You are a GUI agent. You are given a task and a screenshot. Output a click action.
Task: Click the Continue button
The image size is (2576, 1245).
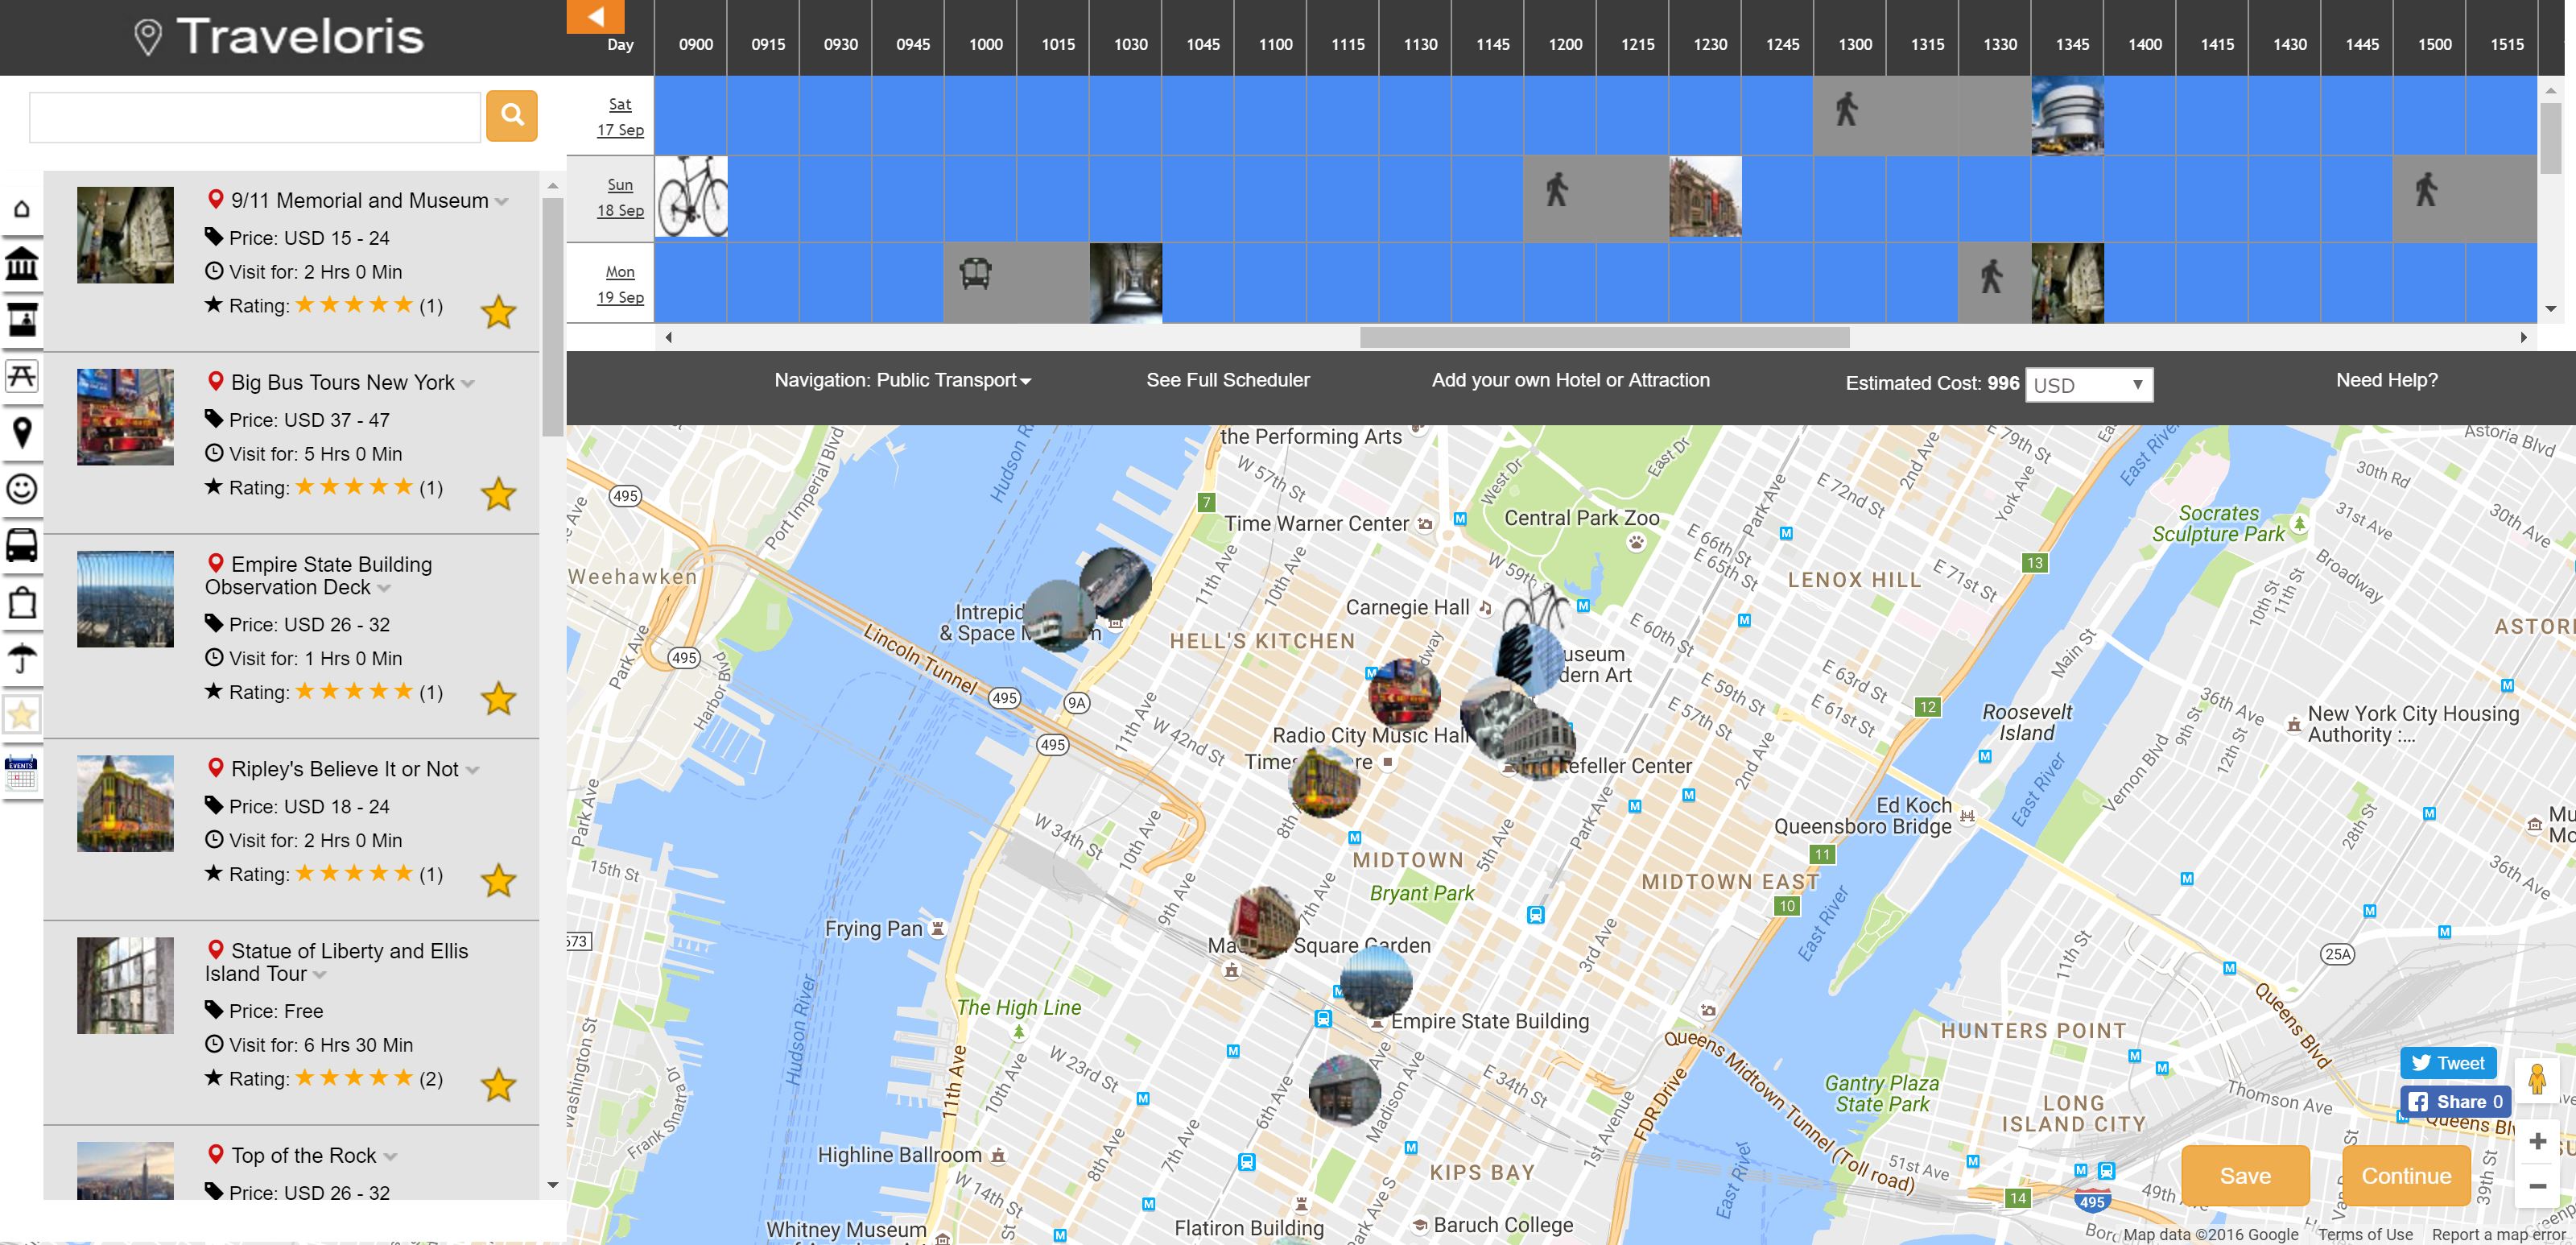[x=2406, y=1176]
